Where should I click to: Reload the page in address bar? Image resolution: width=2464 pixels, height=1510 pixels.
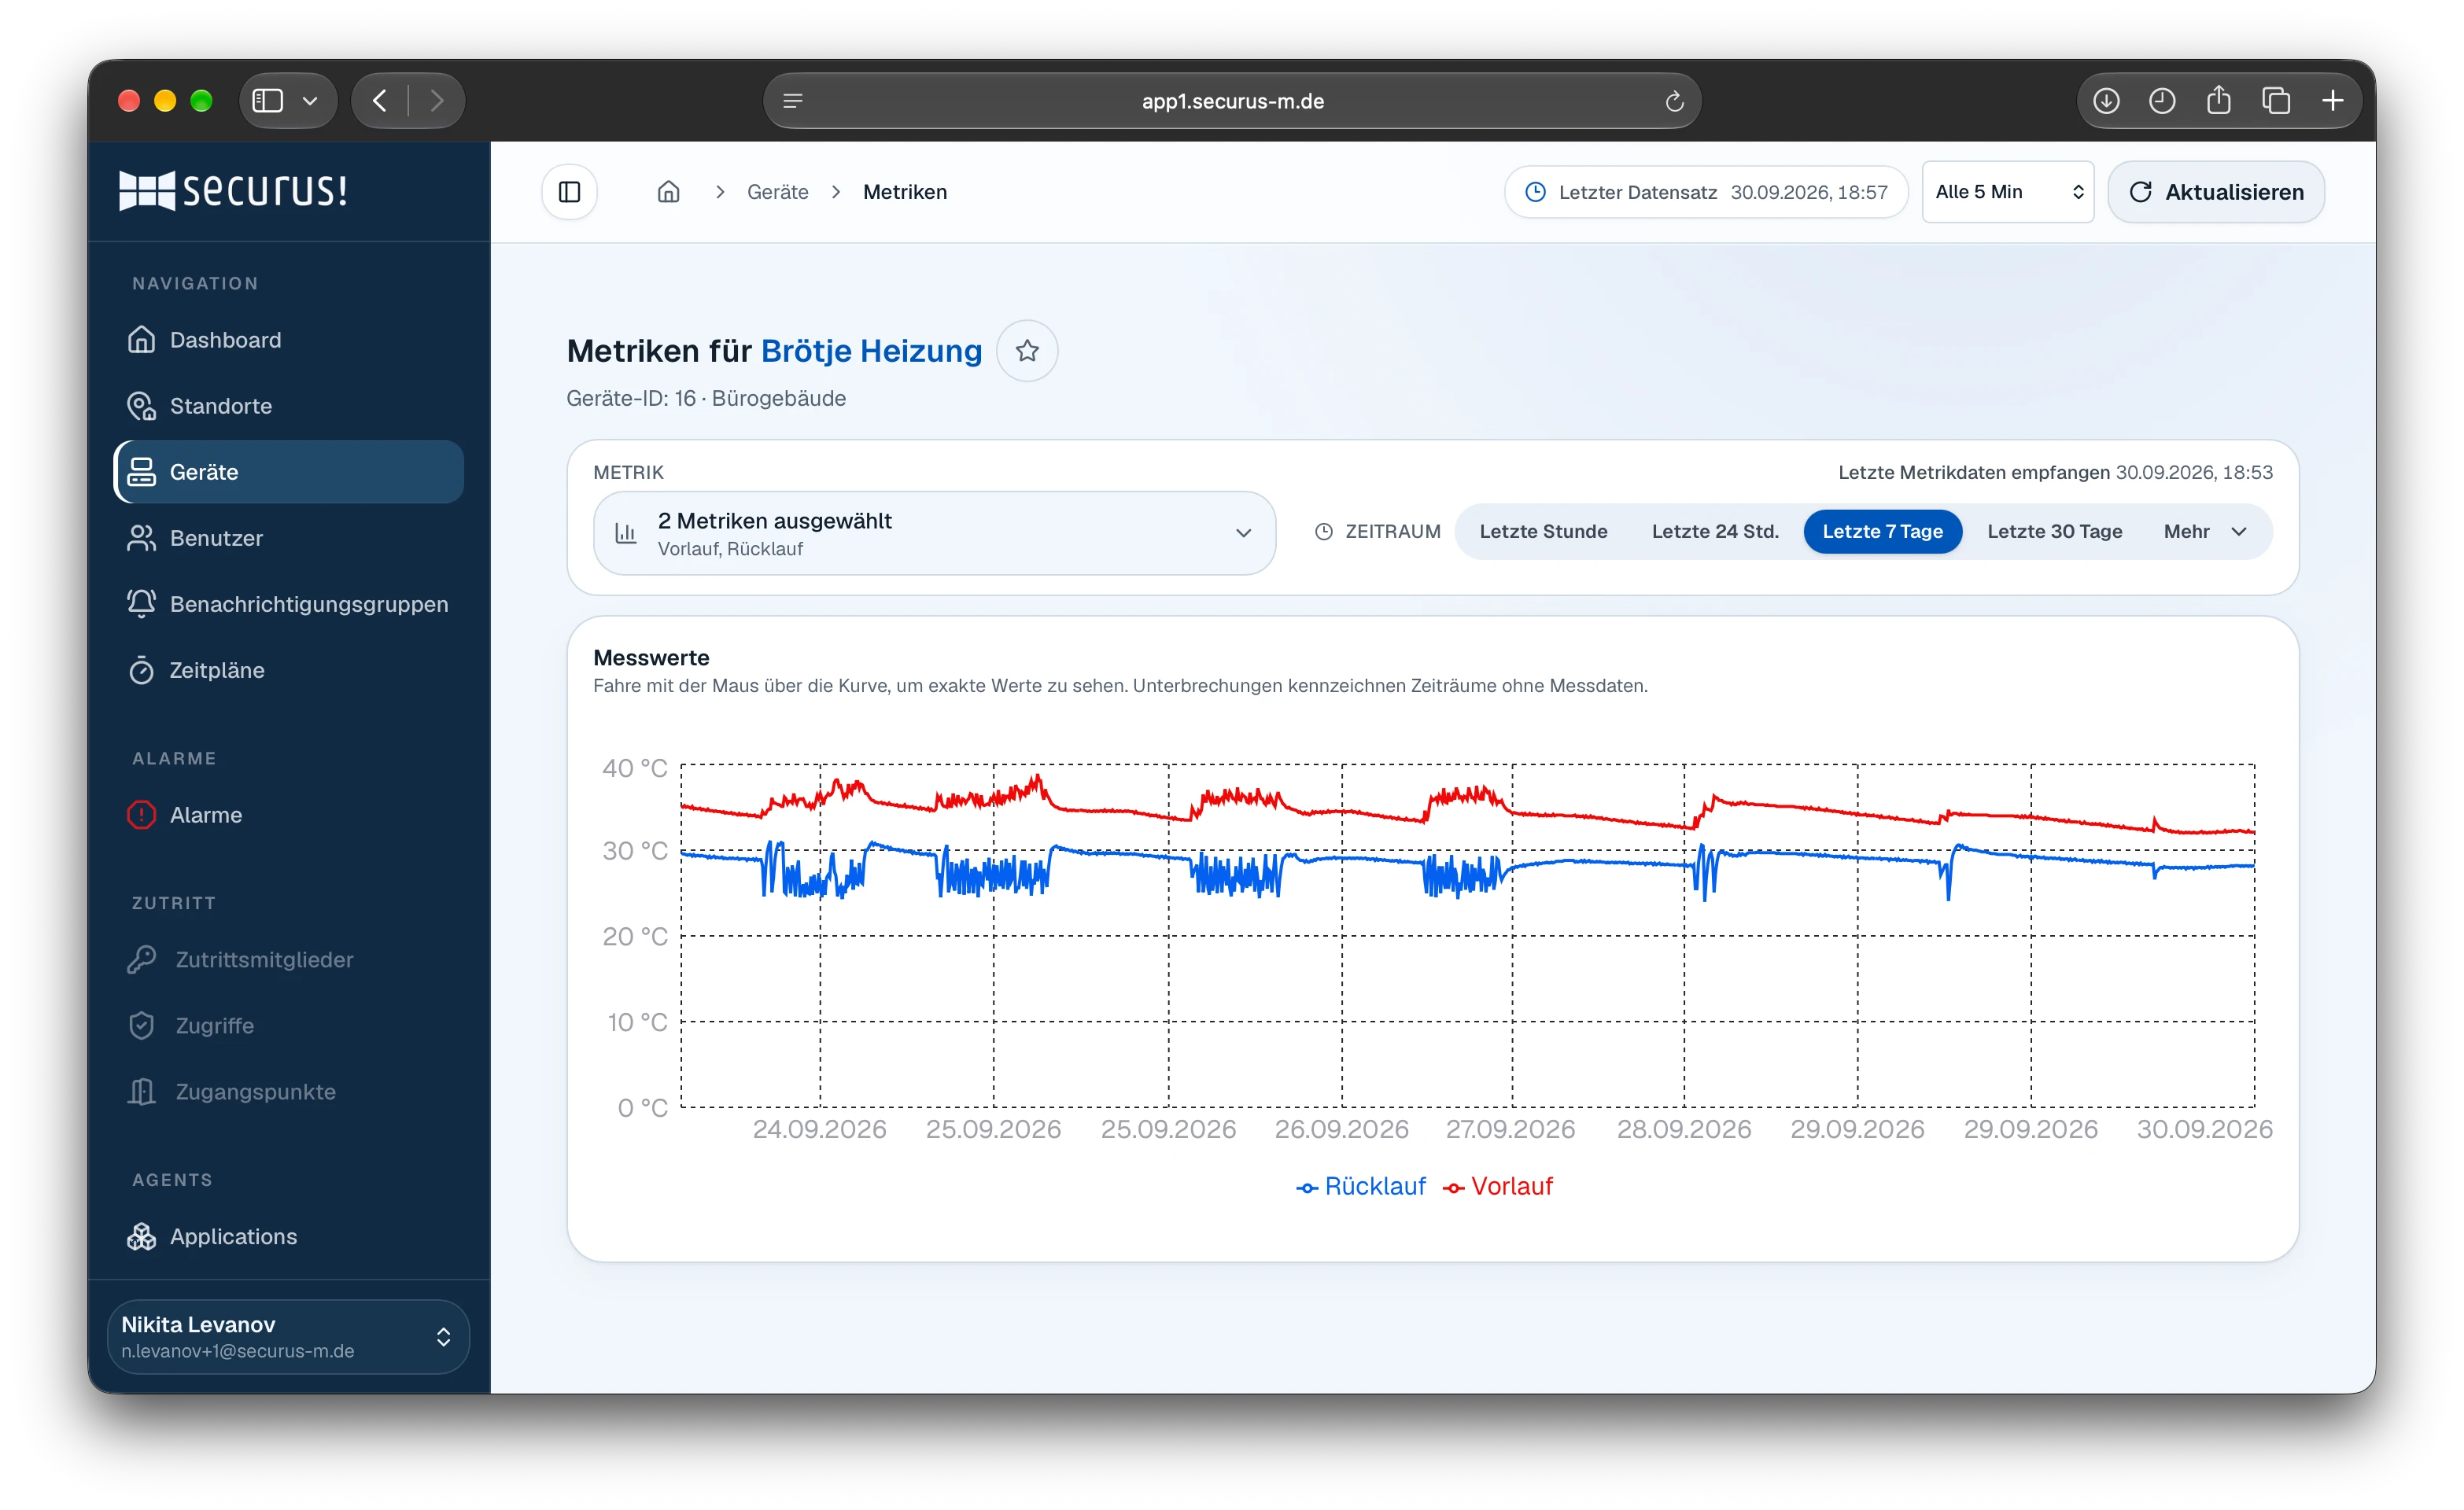(1675, 101)
